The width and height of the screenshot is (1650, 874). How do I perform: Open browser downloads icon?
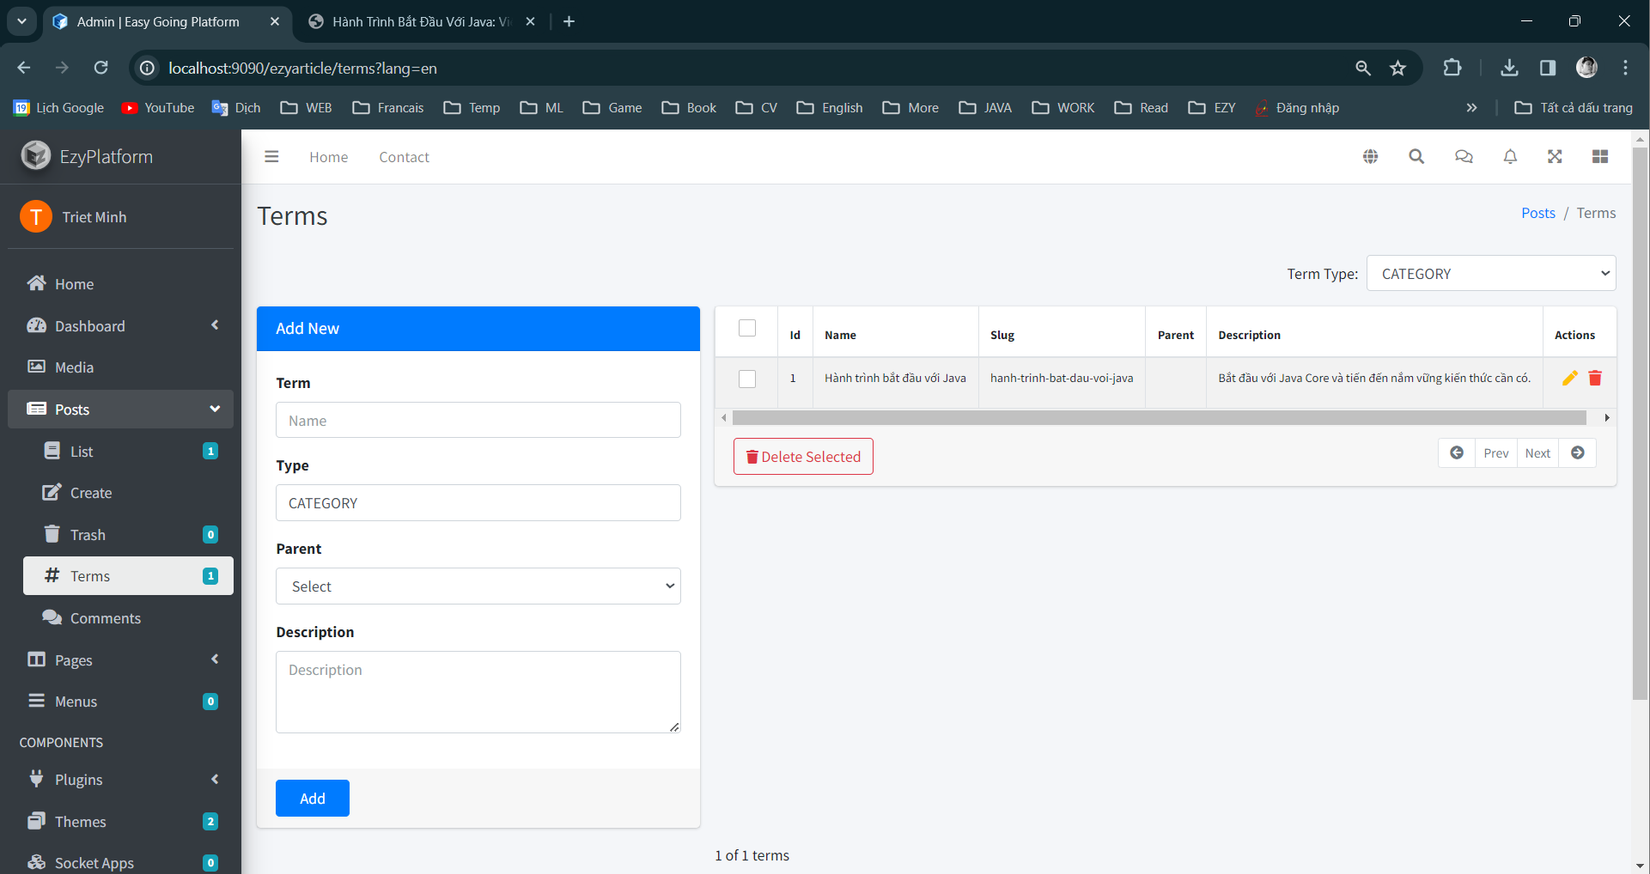coord(1509,68)
